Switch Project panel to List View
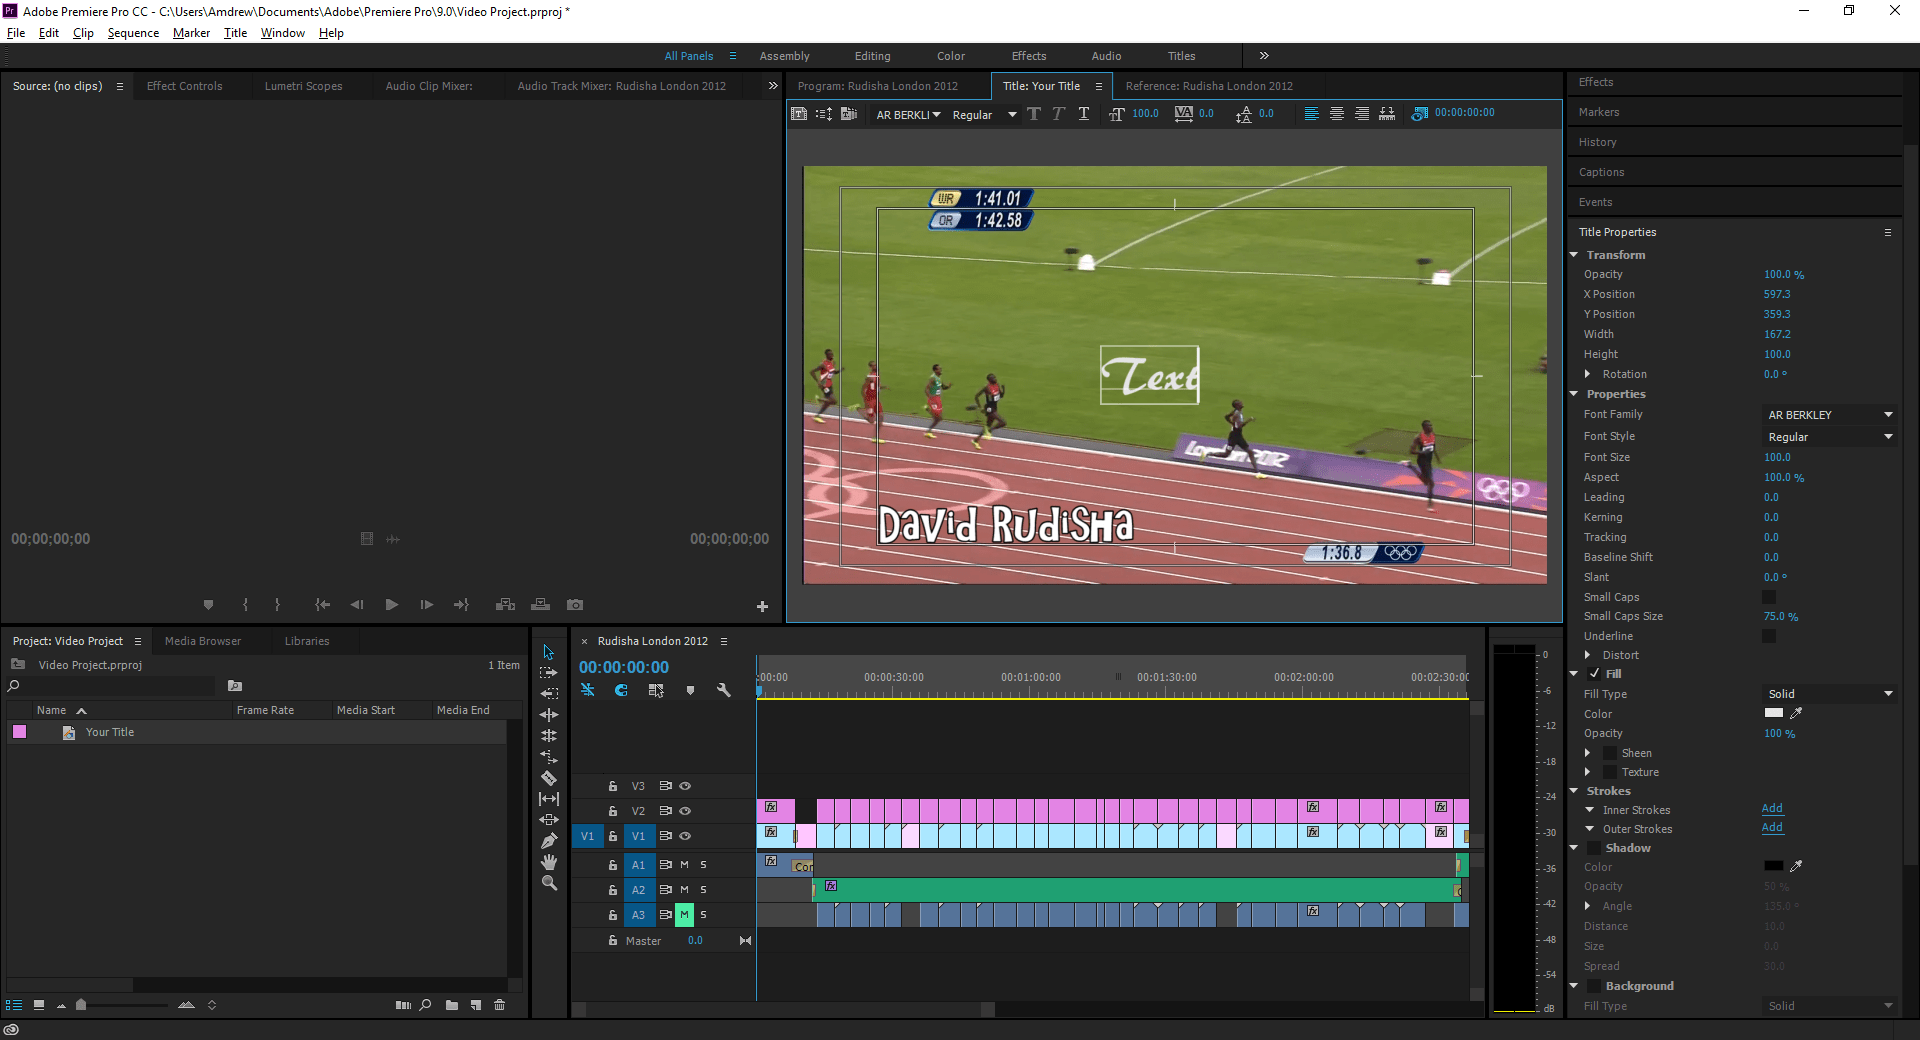Viewport: 1920px width, 1040px height. tap(14, 1005)
